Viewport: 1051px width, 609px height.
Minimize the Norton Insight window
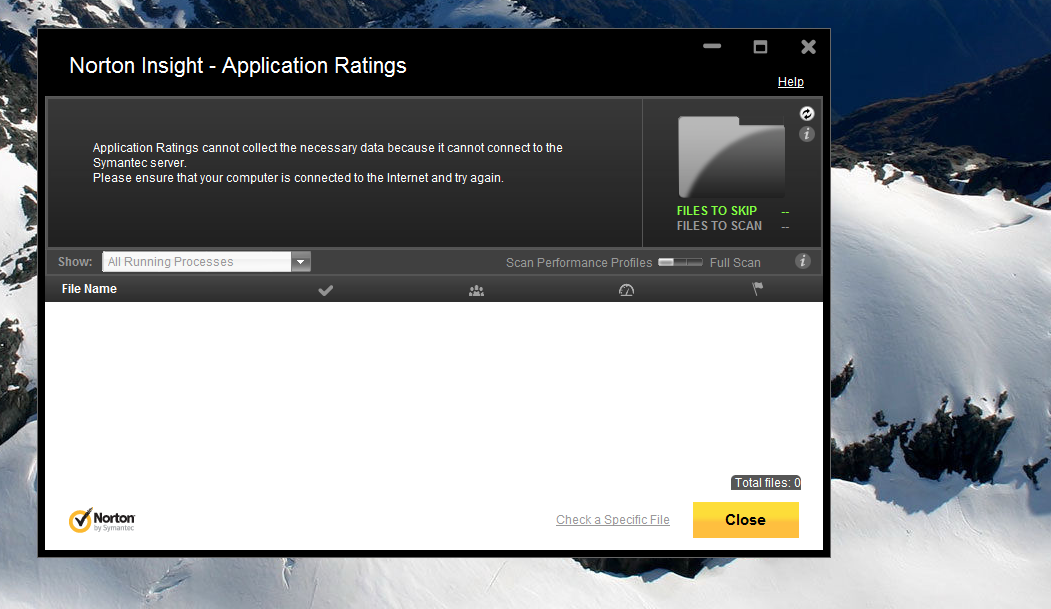pos(712,46)
